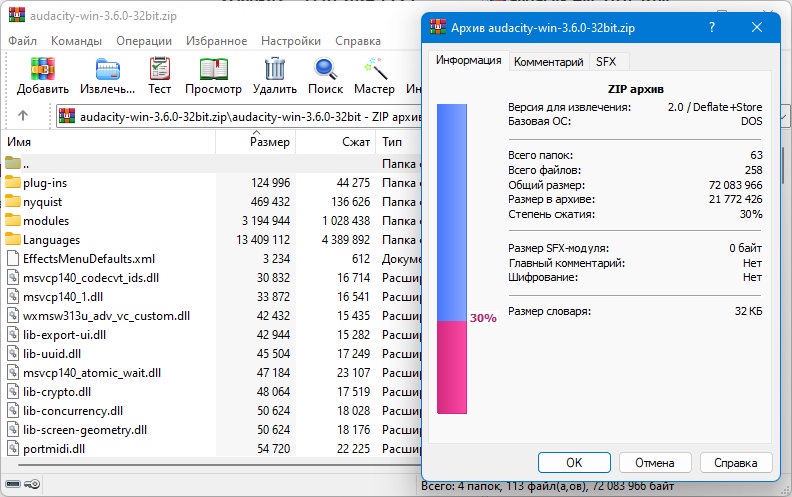The width and height of the screenshot is (792, 497).
Task: Select wxmsw313u_adv_vc_custom.dll row
Action: tap(211, 316)
